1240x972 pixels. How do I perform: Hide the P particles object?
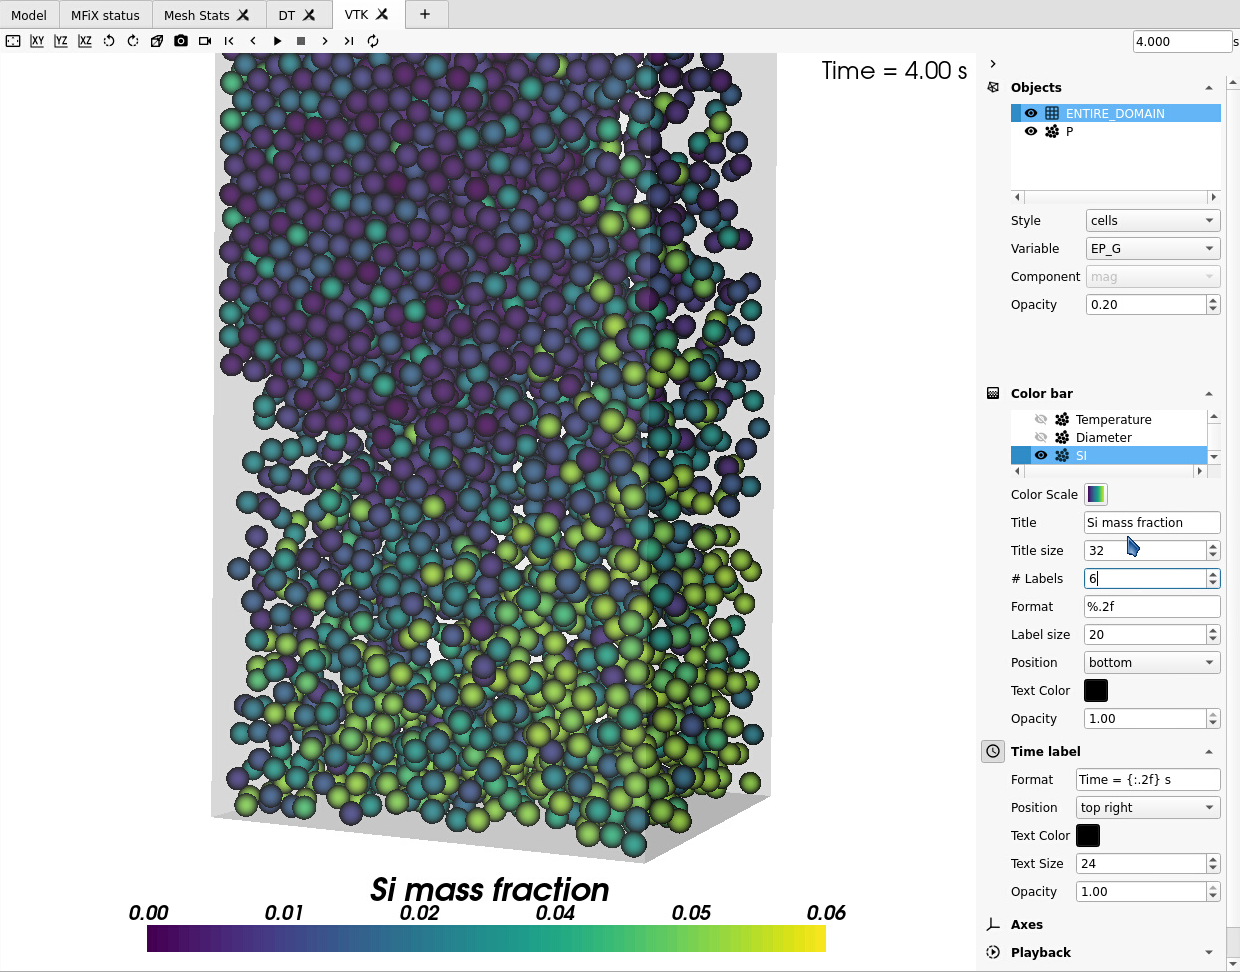[x=1031, y=131]
